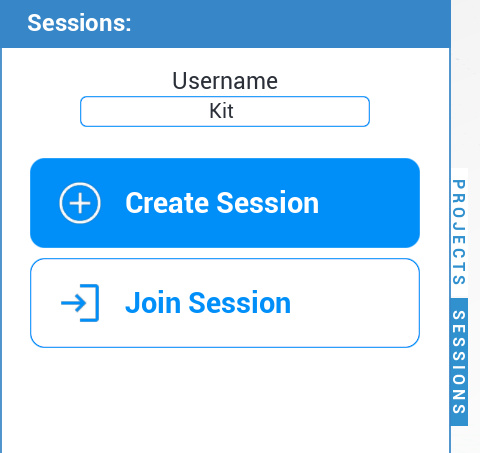480x453 pixels.
Task: Click the blue Sessions title bar
Action: click(225, 23)
